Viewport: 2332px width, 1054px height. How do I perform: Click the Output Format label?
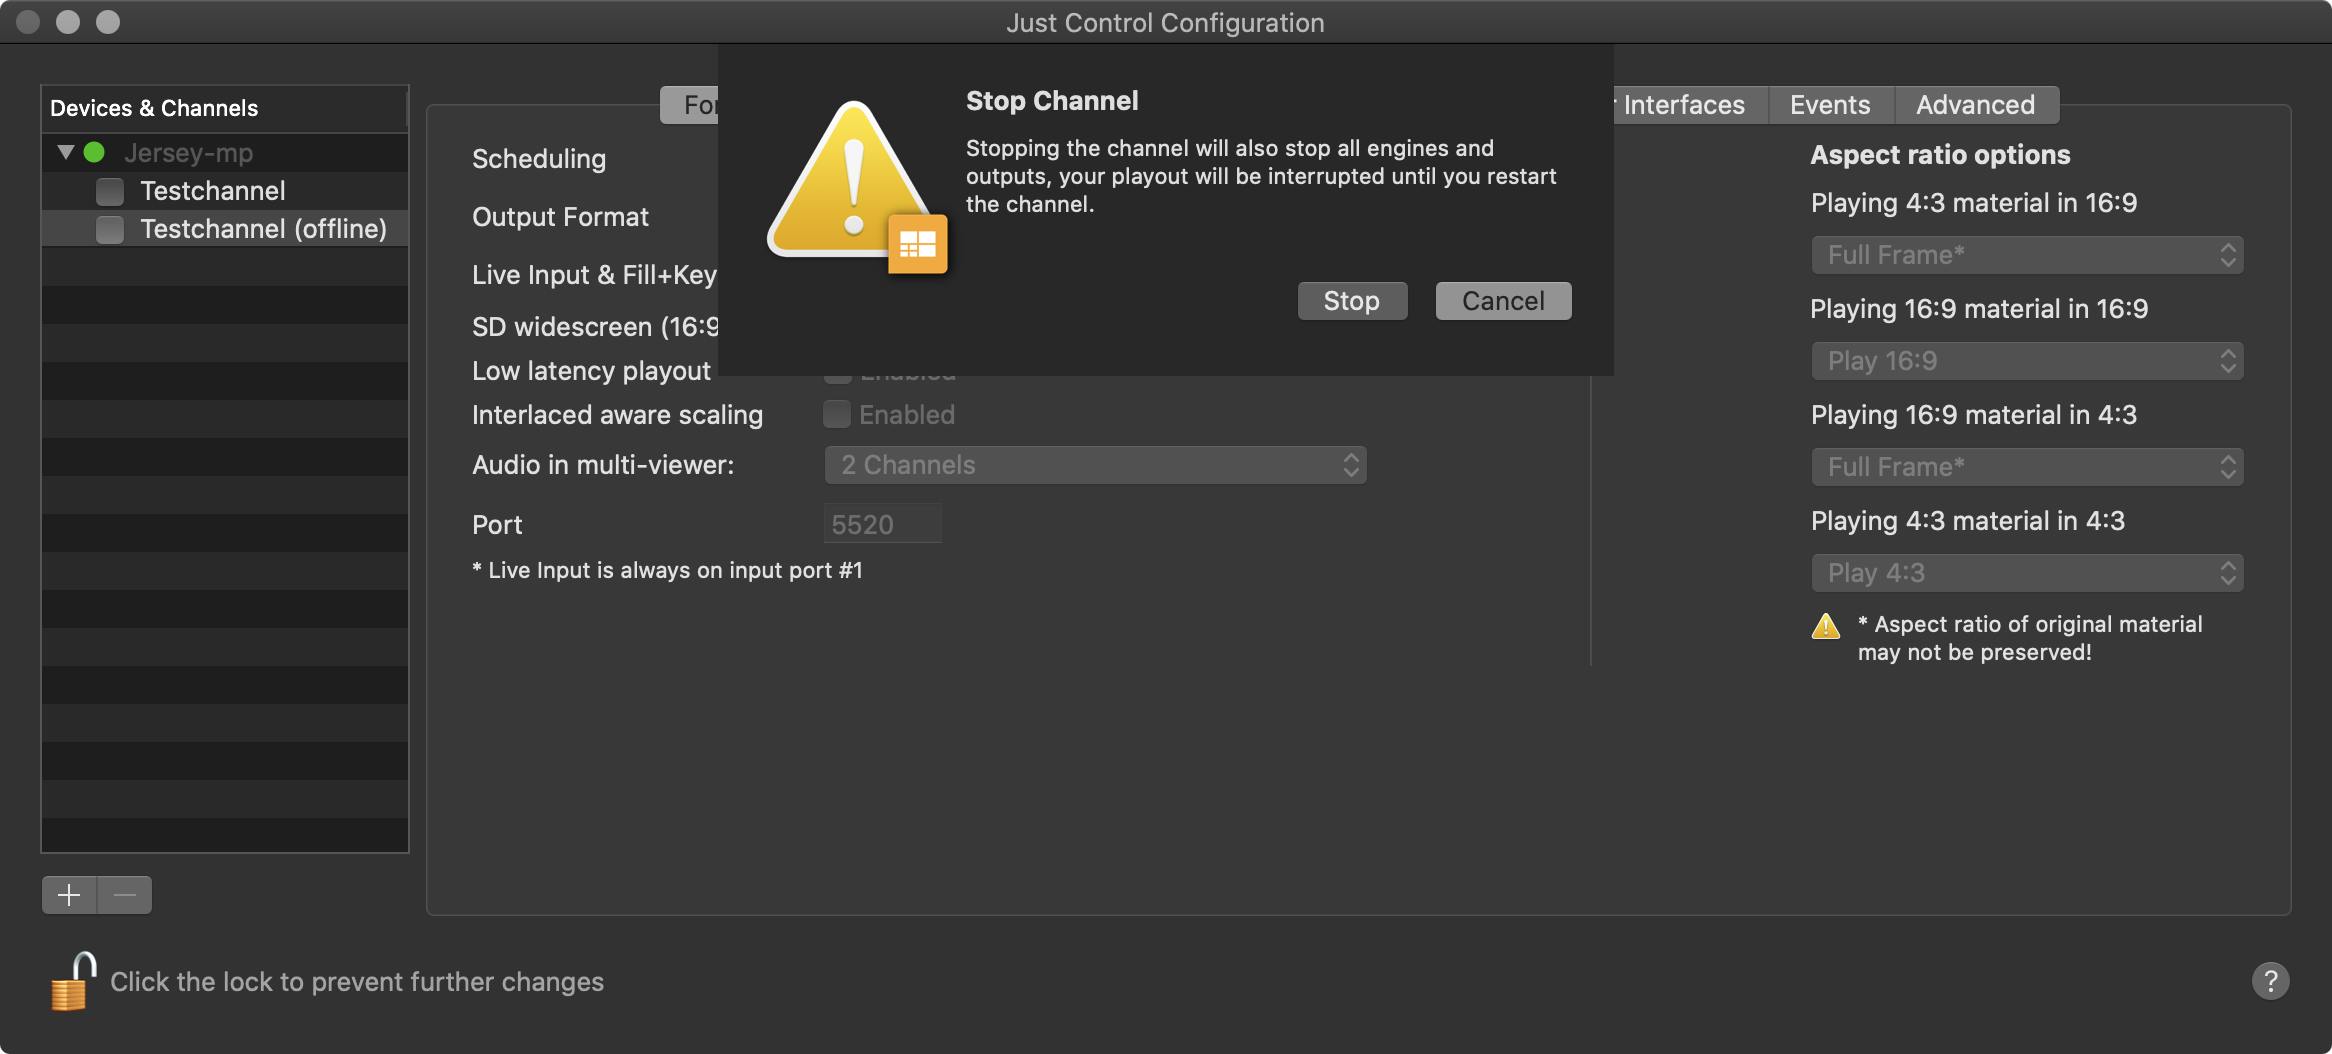point(560,217)
